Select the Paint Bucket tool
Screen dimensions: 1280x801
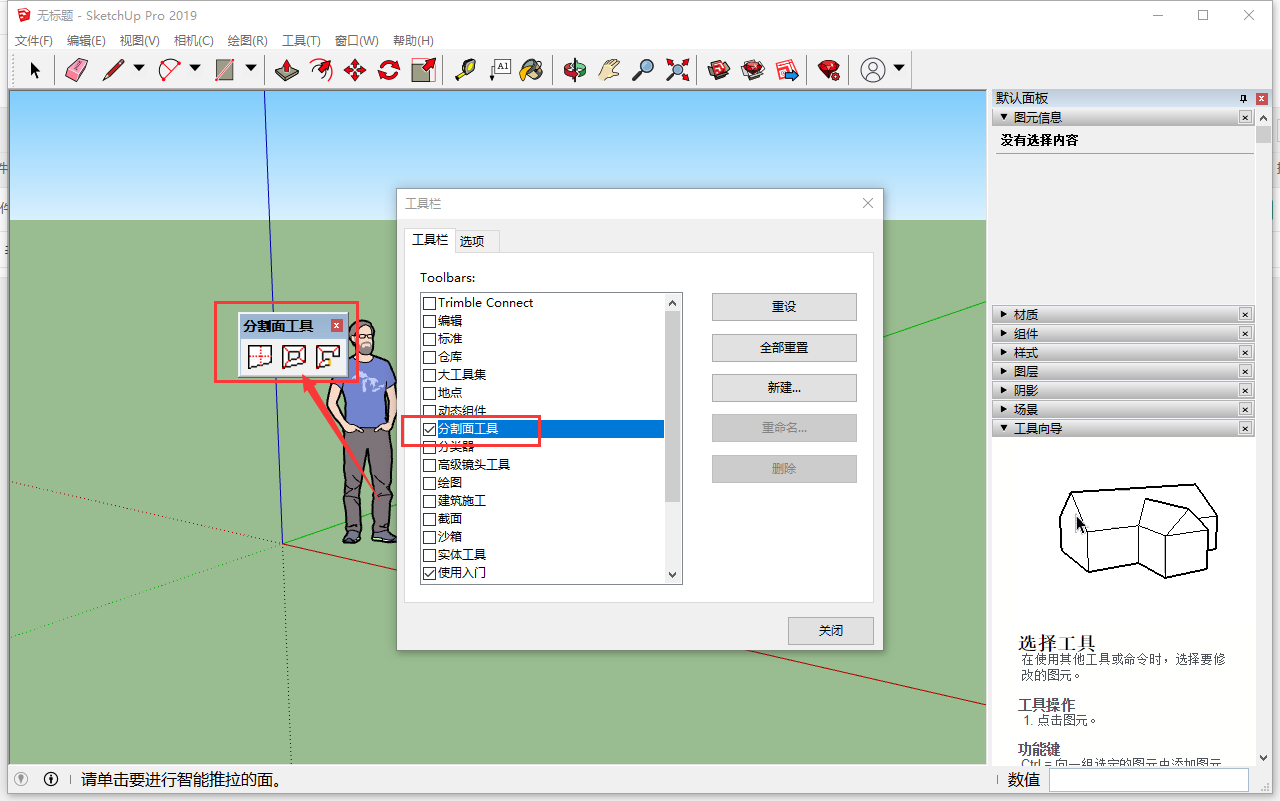tap(532, 70)
